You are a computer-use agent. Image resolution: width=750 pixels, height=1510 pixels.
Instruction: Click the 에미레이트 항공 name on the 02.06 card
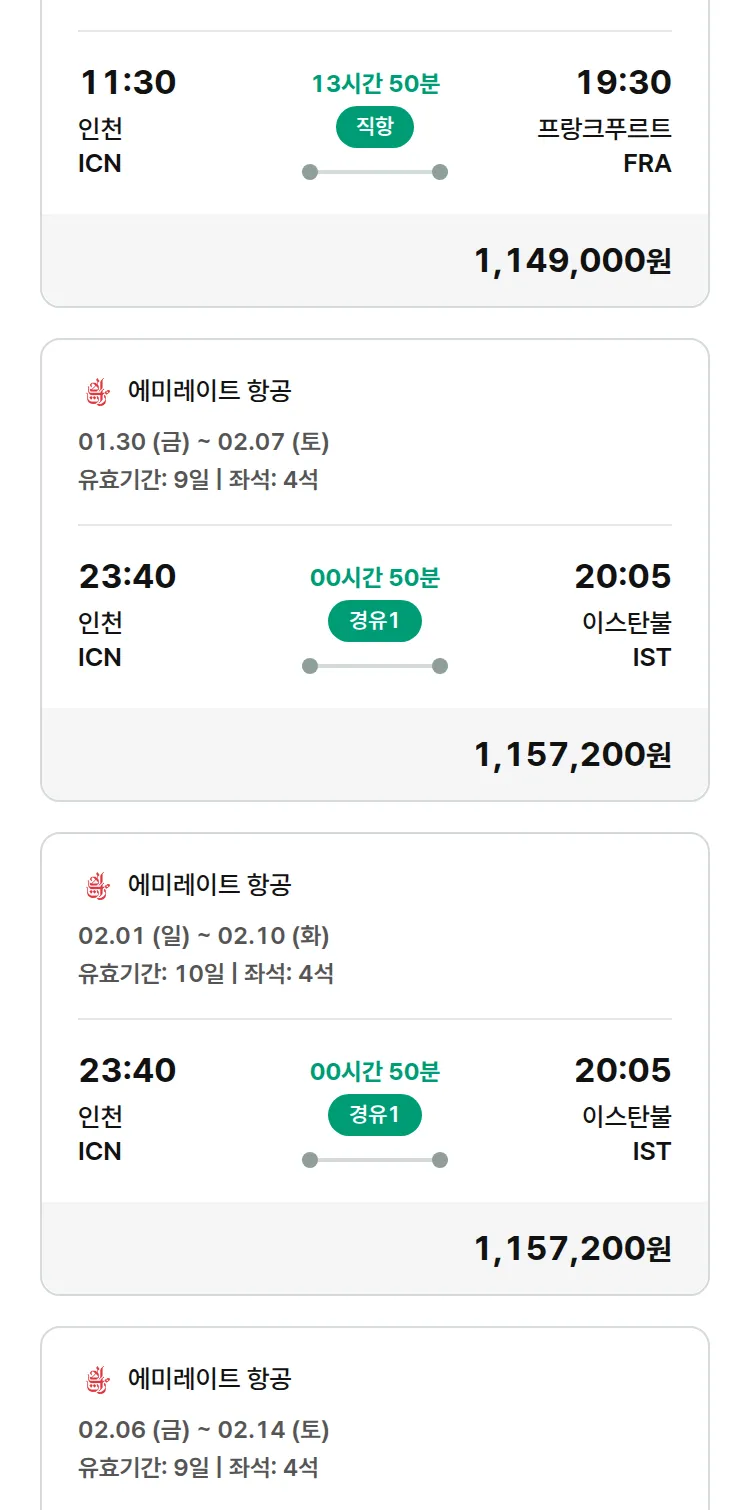210,1379
